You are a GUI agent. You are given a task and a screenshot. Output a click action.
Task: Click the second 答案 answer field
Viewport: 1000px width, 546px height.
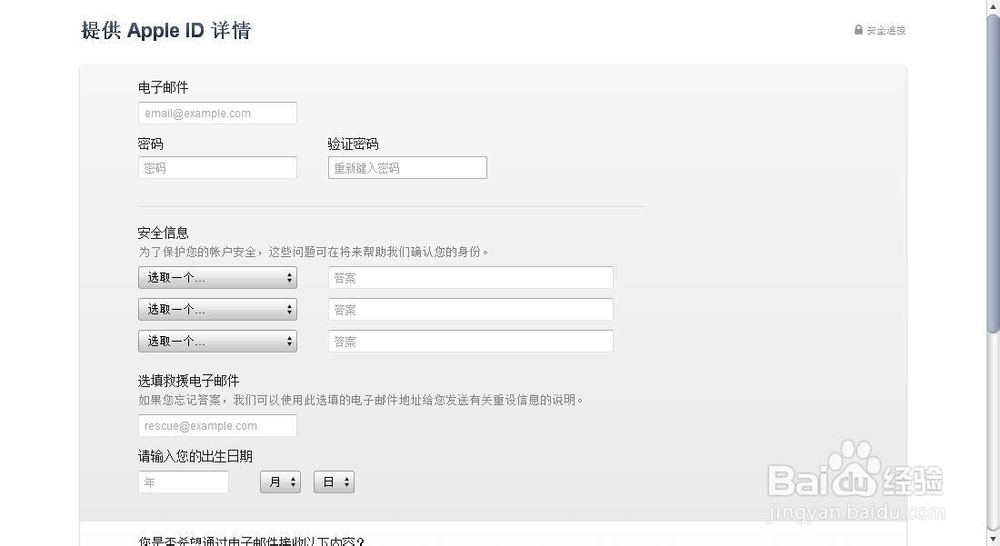471,309
